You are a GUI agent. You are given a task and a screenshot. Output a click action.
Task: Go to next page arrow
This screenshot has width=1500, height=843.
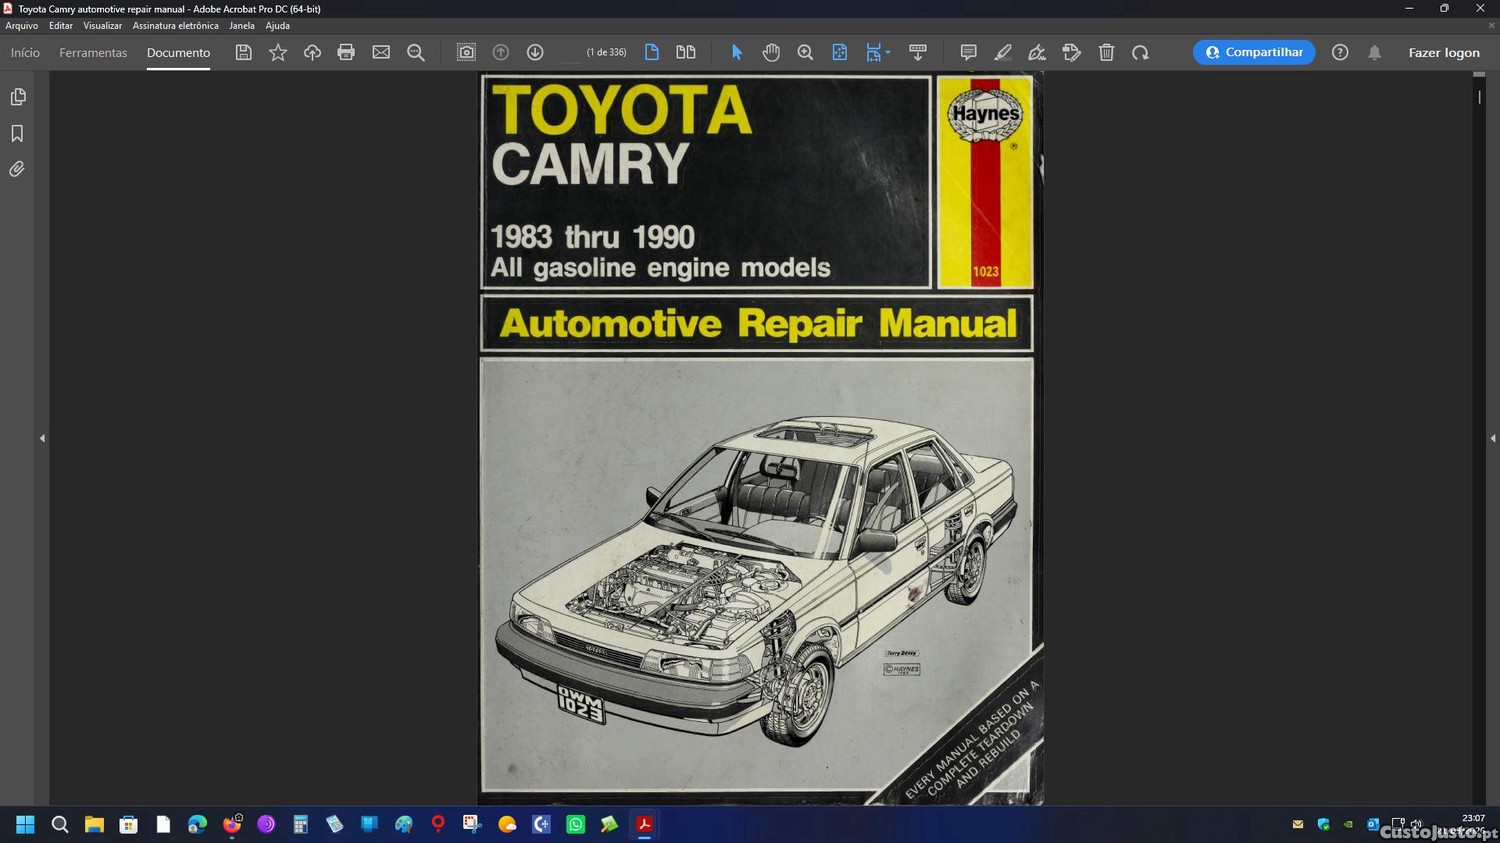(x=535, y=52)
